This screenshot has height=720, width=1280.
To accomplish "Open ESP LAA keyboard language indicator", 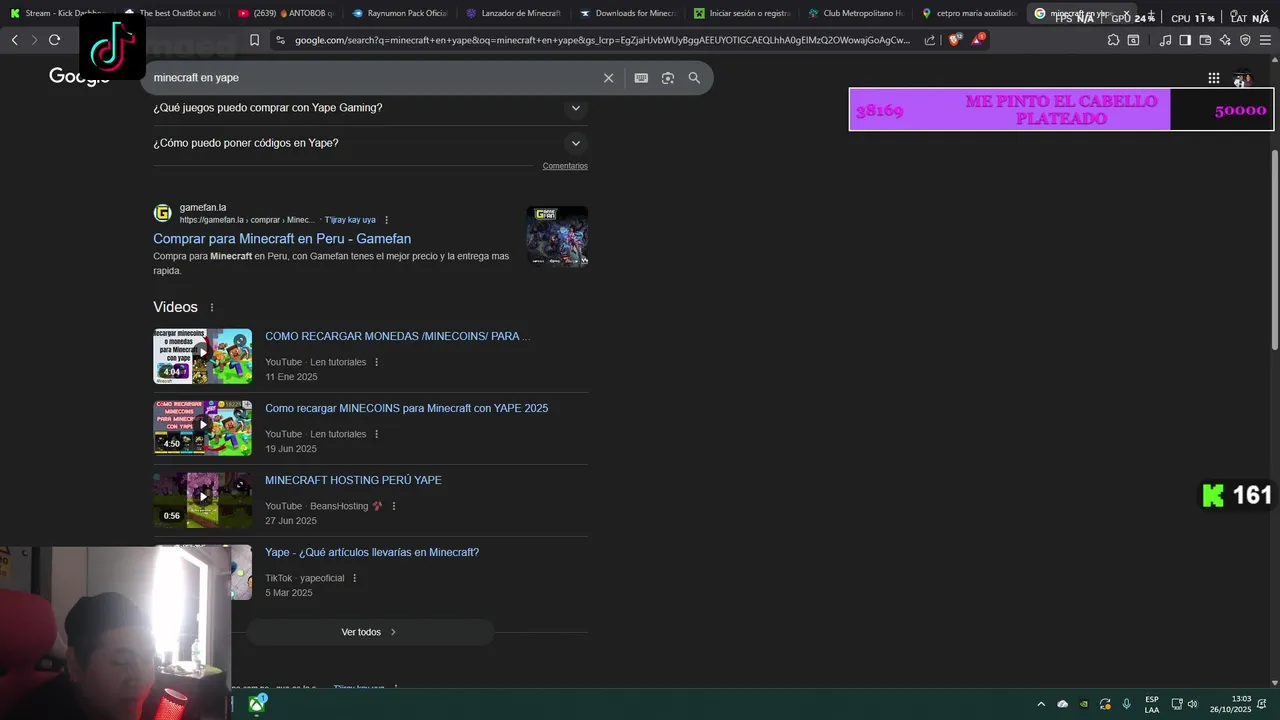I will click(1152, 704).
